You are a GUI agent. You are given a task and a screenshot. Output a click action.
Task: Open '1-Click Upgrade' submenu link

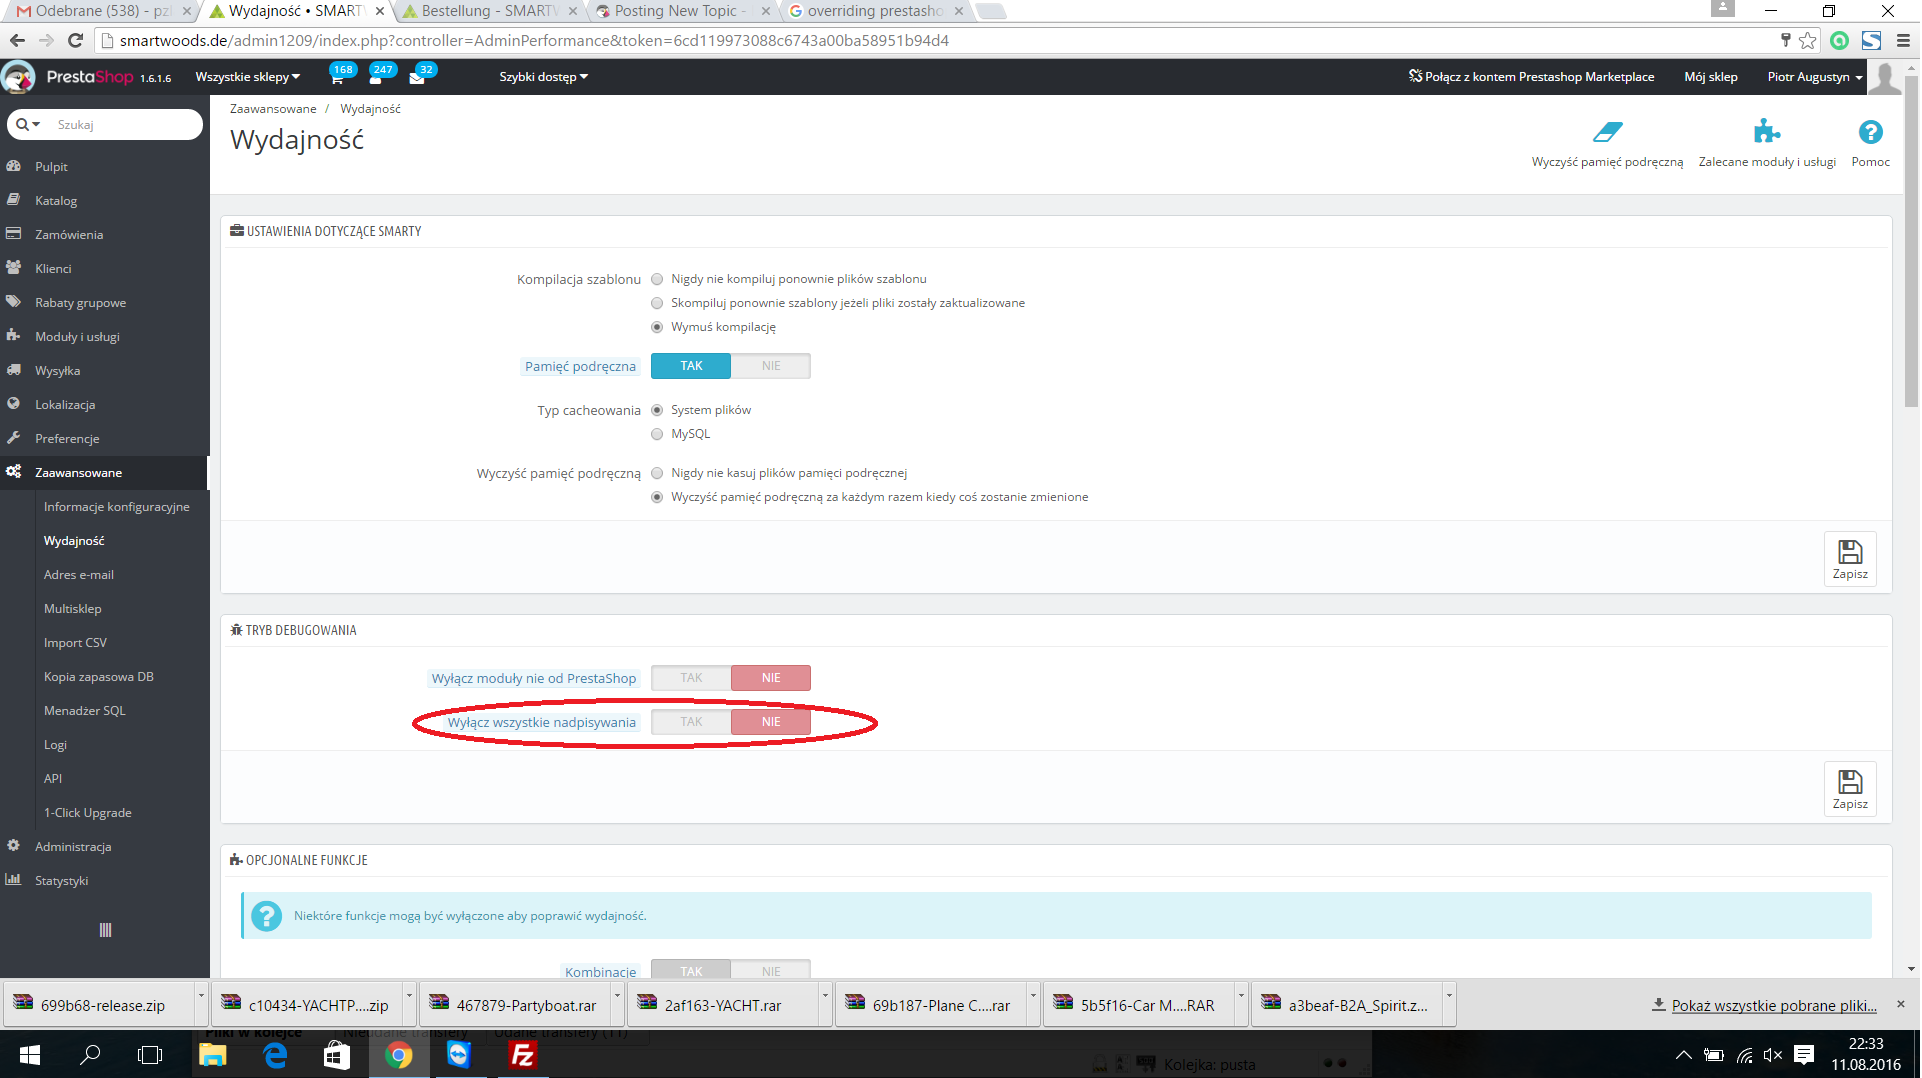[x=88, y=813]
